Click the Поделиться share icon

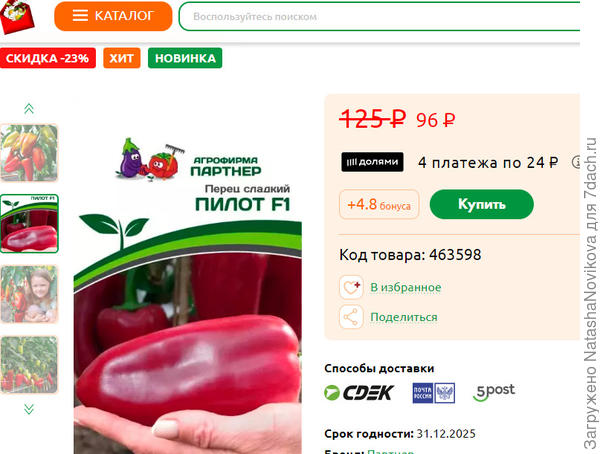coord(351,317)
